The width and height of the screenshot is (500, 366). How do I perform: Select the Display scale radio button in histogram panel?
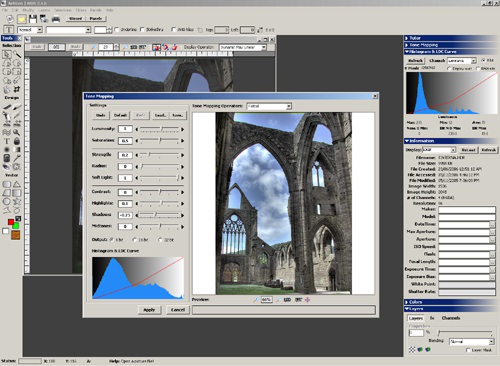pyautogui.click(x=449, y=68)
